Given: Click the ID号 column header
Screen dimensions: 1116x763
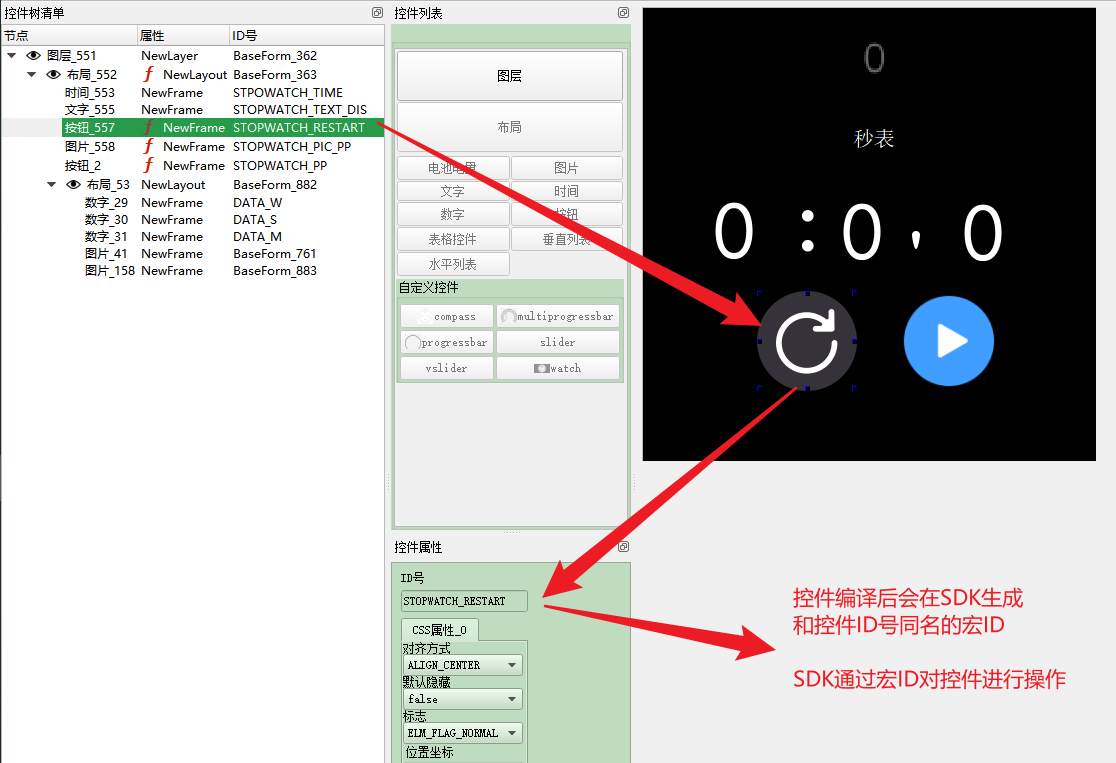Looking at the screenshot, I should (x=307, y=36).
